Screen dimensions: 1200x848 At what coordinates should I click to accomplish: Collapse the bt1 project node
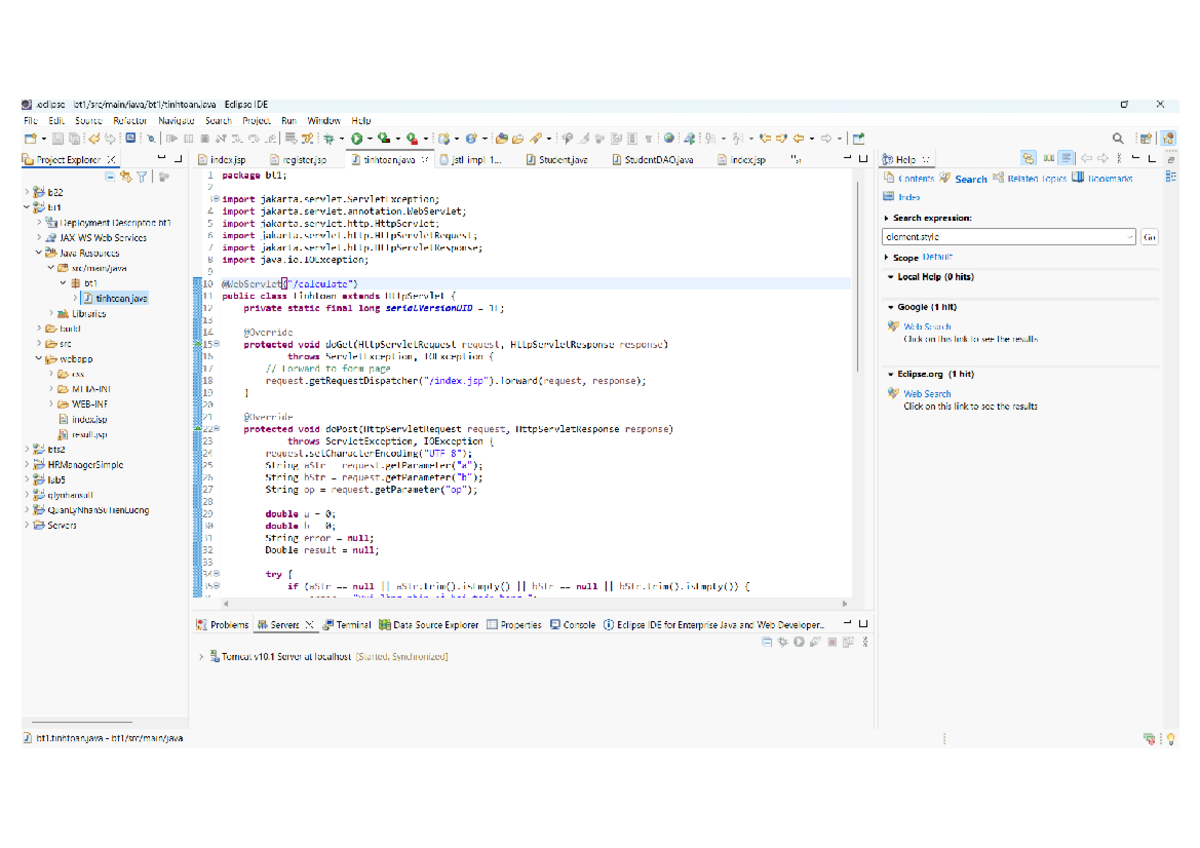click(27, 207)
